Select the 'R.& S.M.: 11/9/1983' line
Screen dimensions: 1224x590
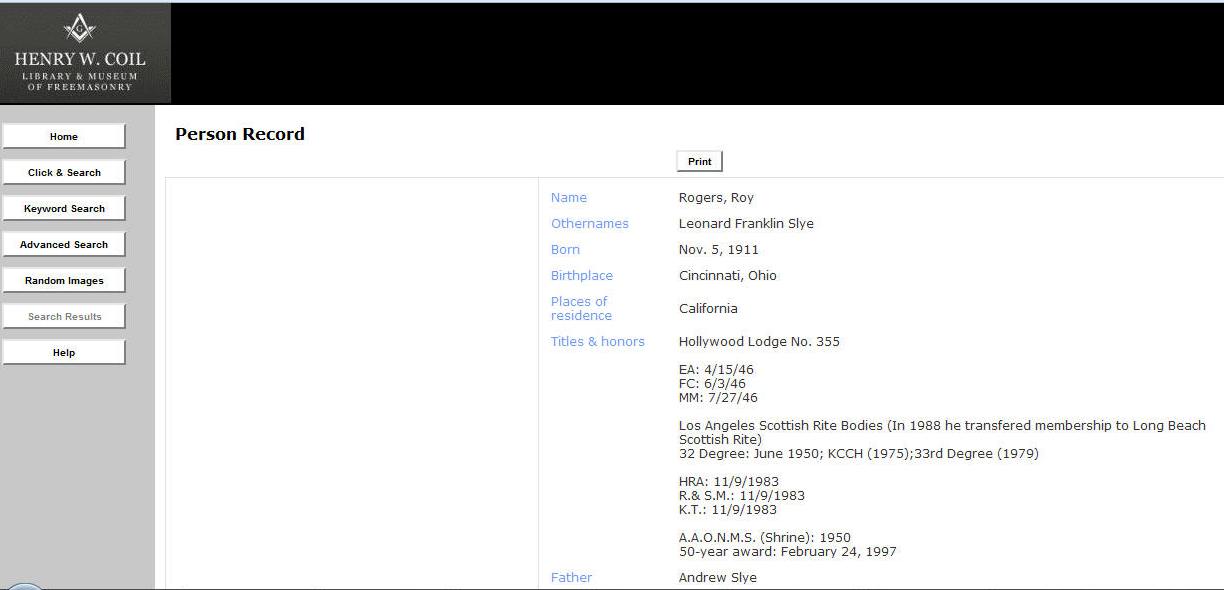pyautogui.click(x=742, y=496)
